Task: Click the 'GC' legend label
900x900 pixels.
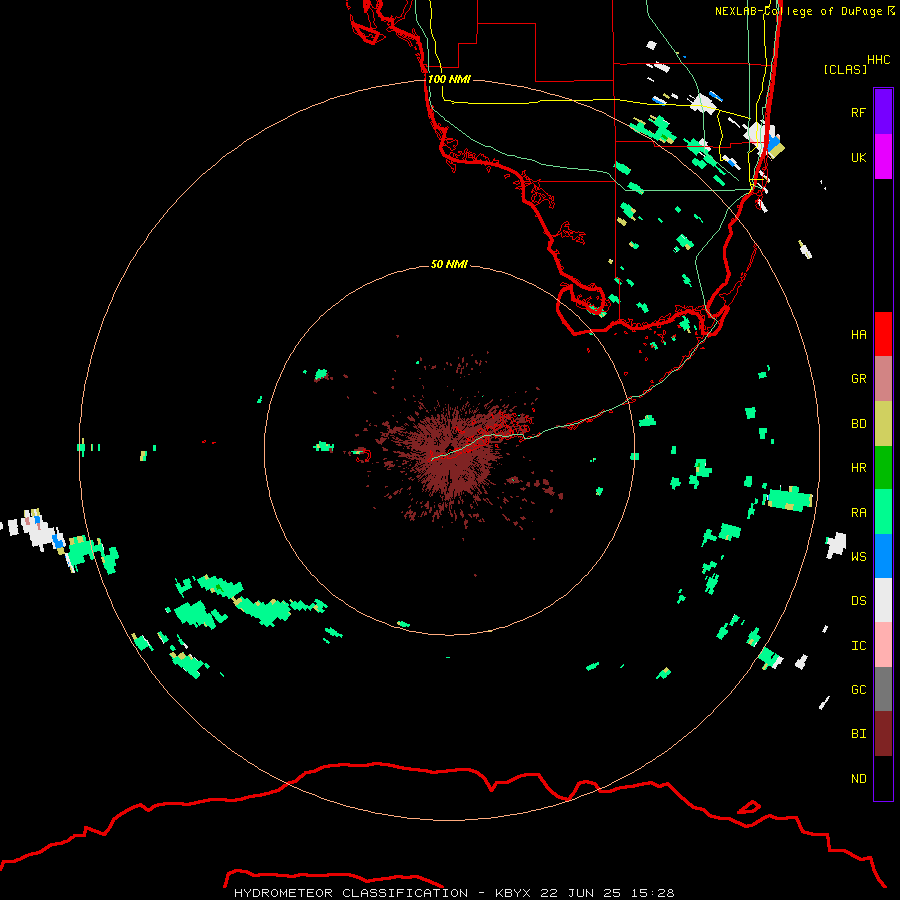Action: [858, 689]
